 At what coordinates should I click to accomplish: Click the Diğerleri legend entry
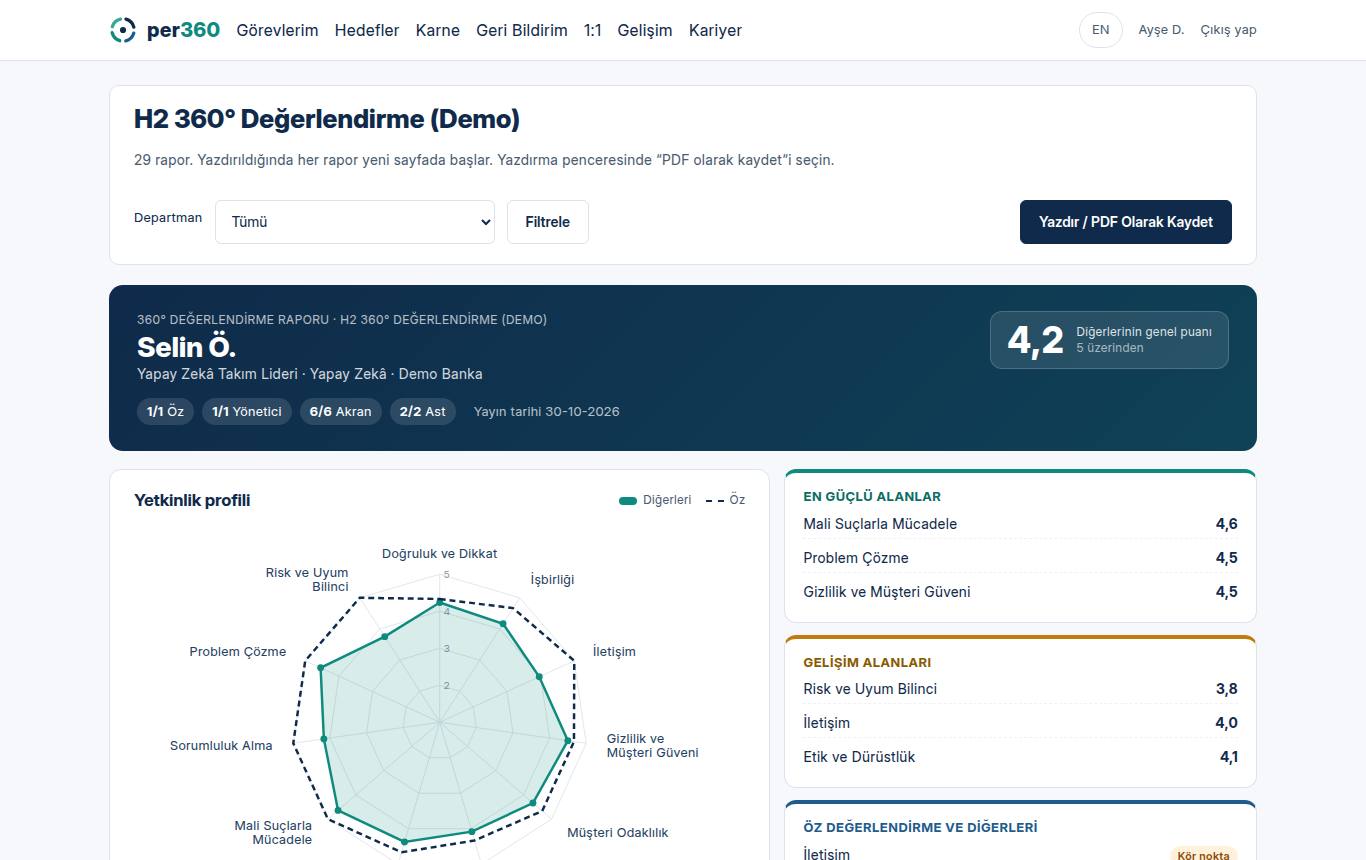(655, 500)
